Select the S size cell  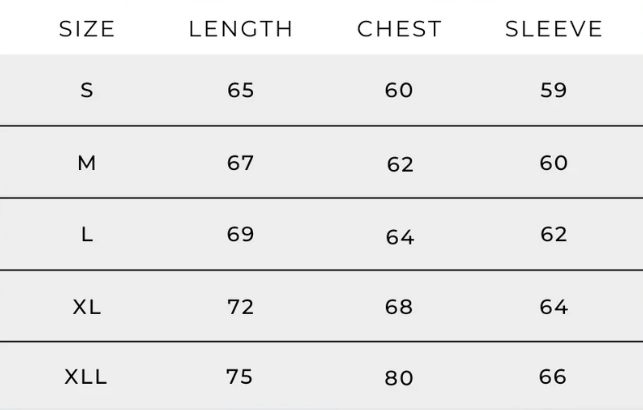(87, 90)
